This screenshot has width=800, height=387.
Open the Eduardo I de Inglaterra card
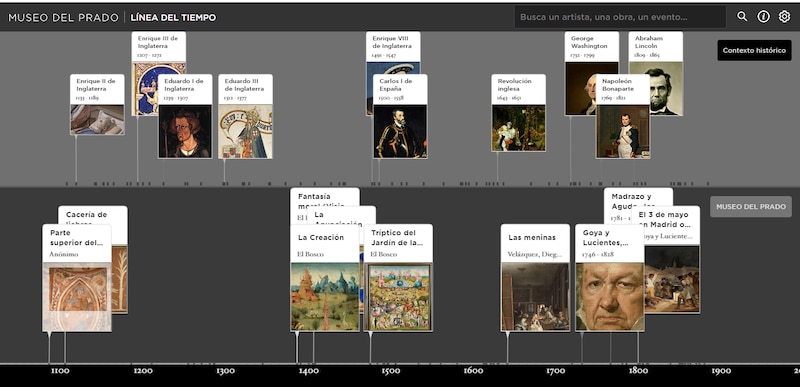[185, 116]
